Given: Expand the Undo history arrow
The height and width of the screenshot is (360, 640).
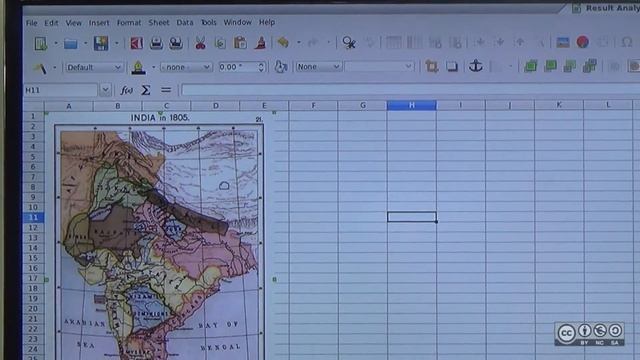Looking at the screenshot, I should pyautogui.click(x=299, y=42).
